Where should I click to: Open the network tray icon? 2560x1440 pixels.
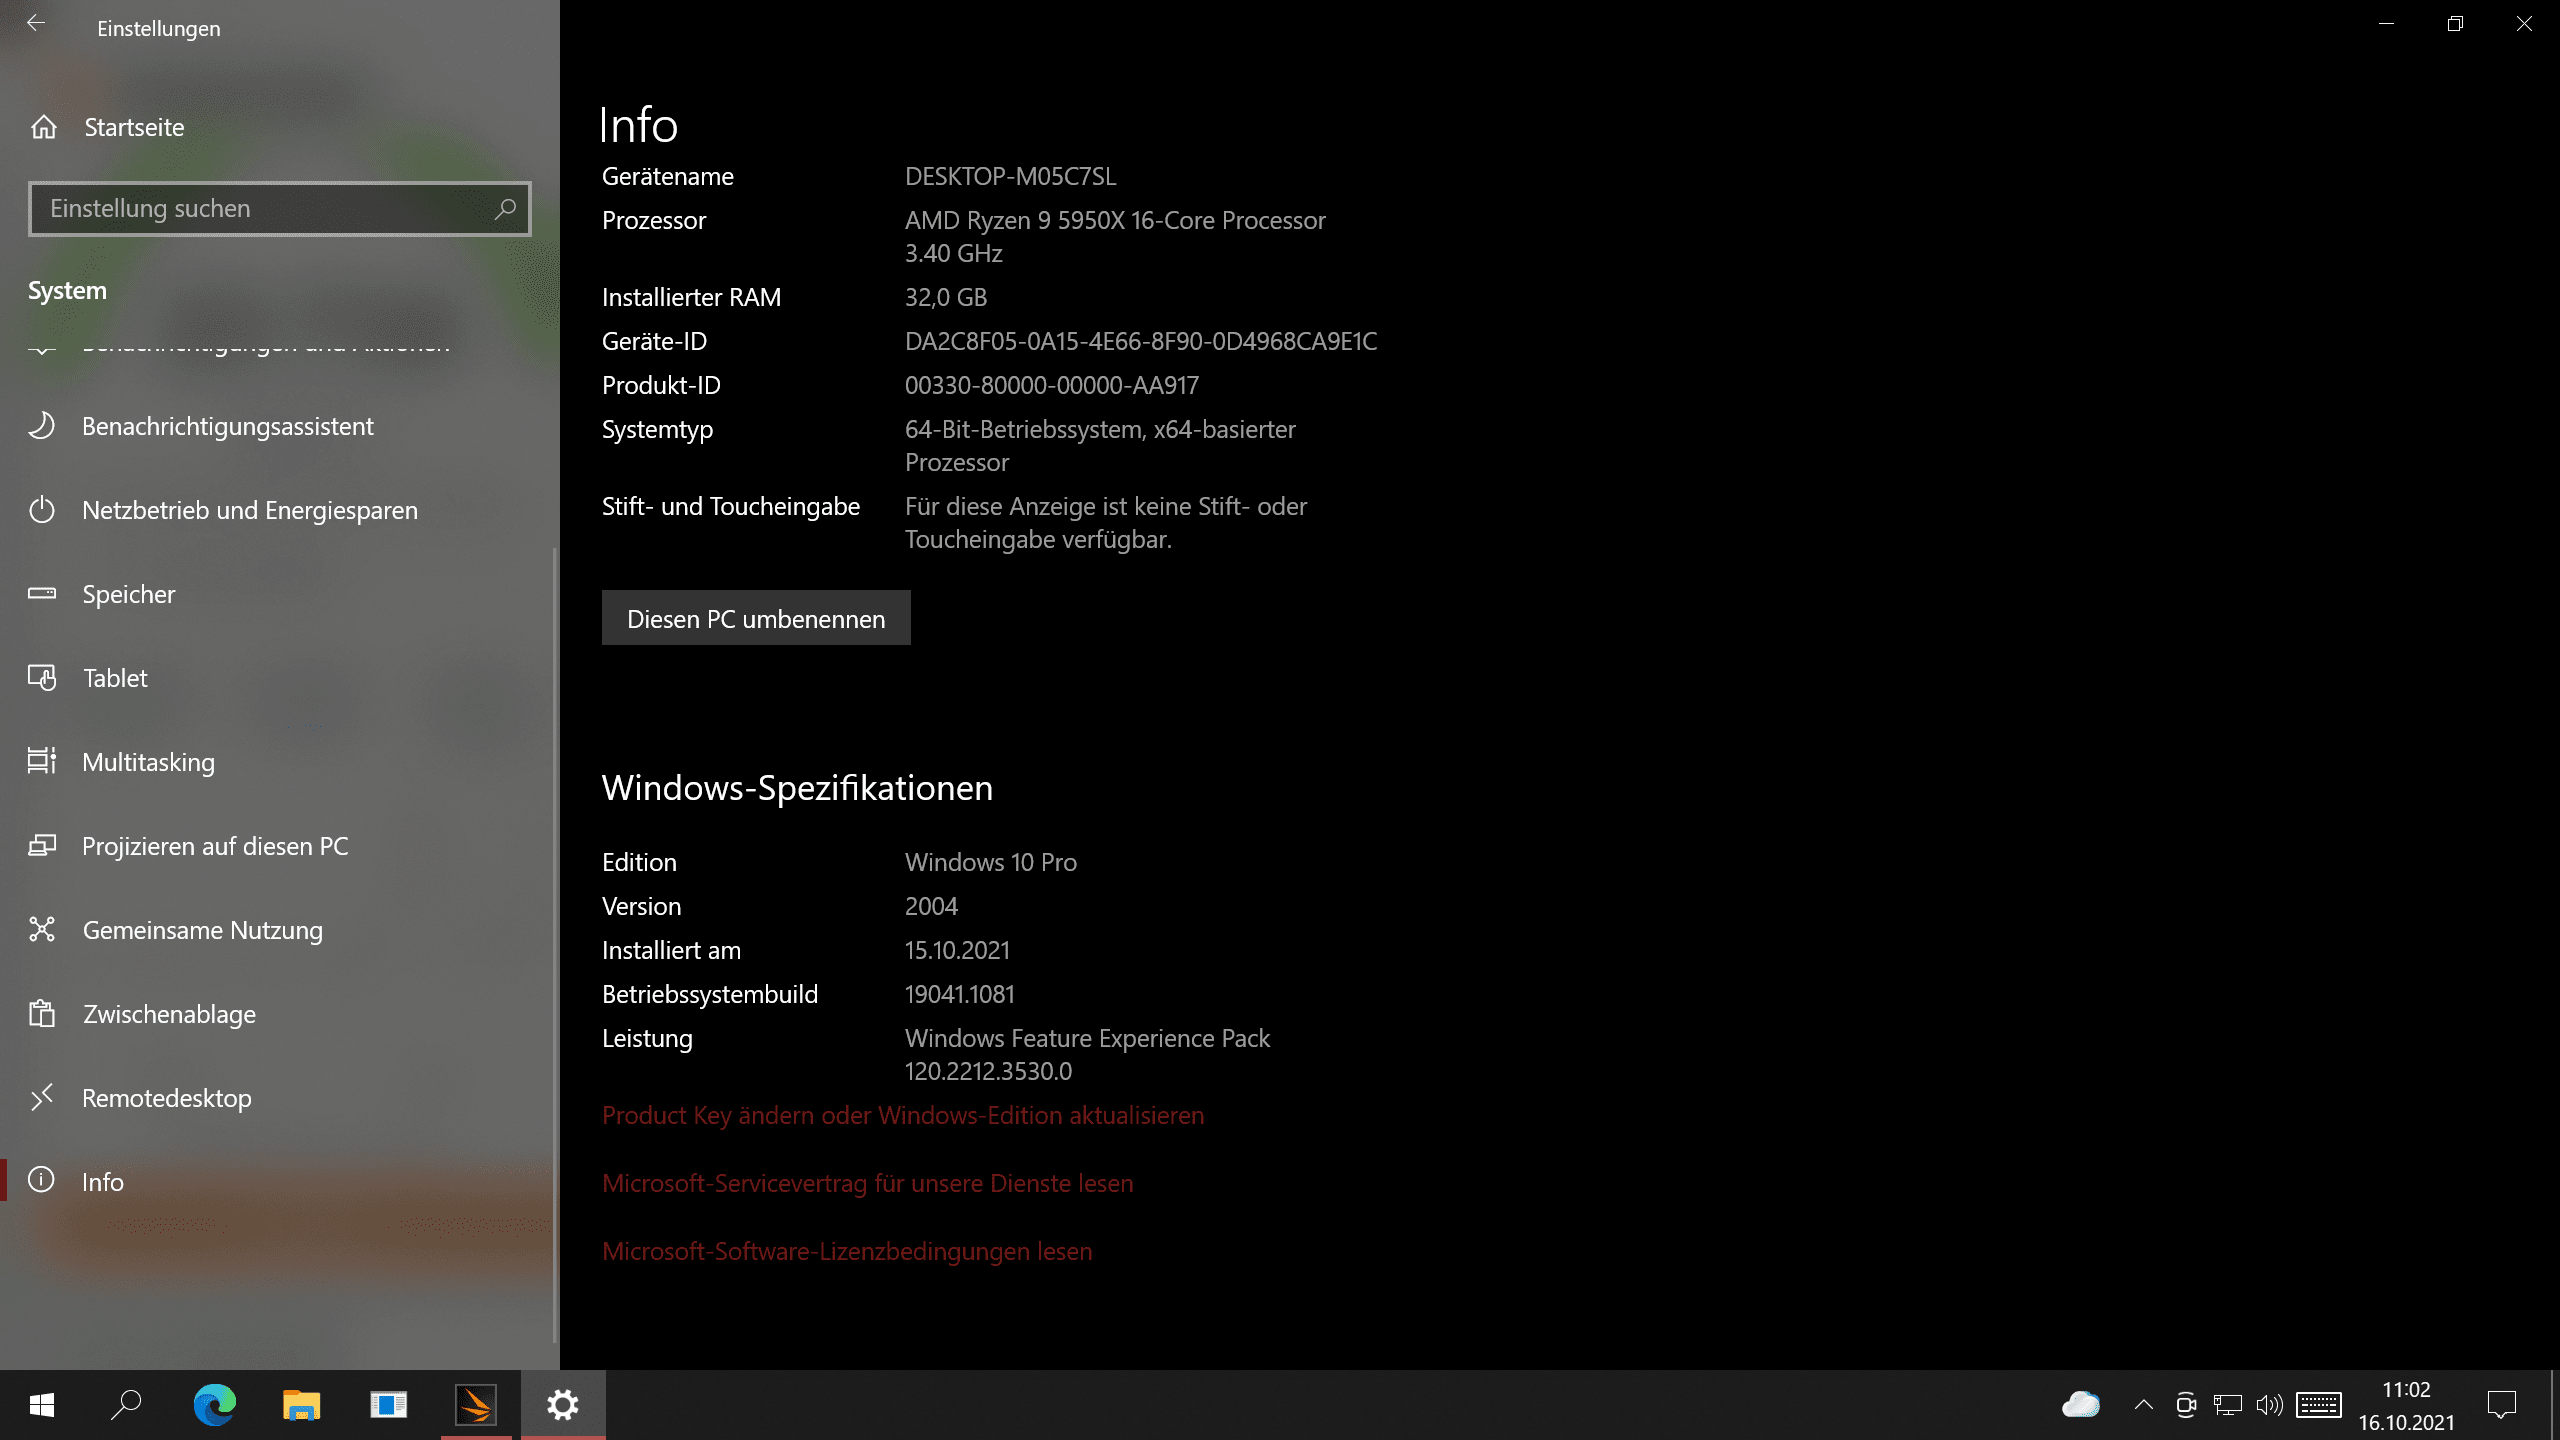[x=2228, y=1405]
